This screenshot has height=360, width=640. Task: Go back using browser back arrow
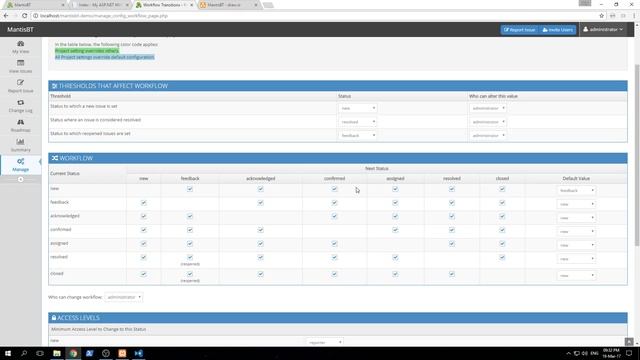coord(6,16)
